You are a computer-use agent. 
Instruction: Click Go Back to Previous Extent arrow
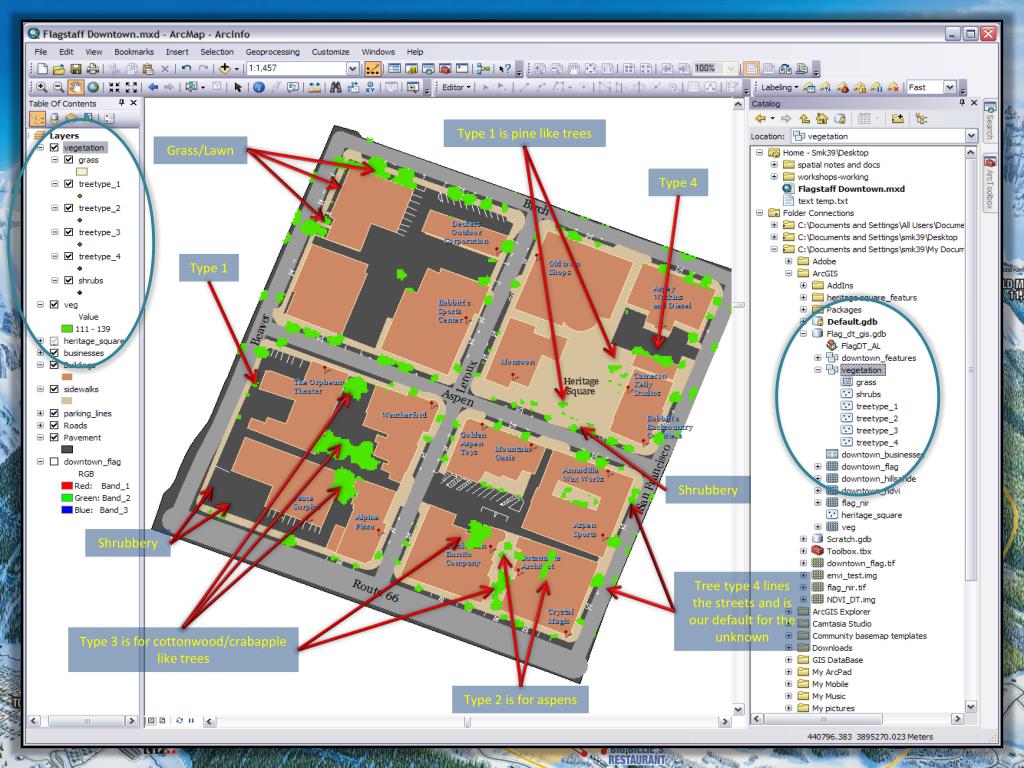[x=154, y=87]
